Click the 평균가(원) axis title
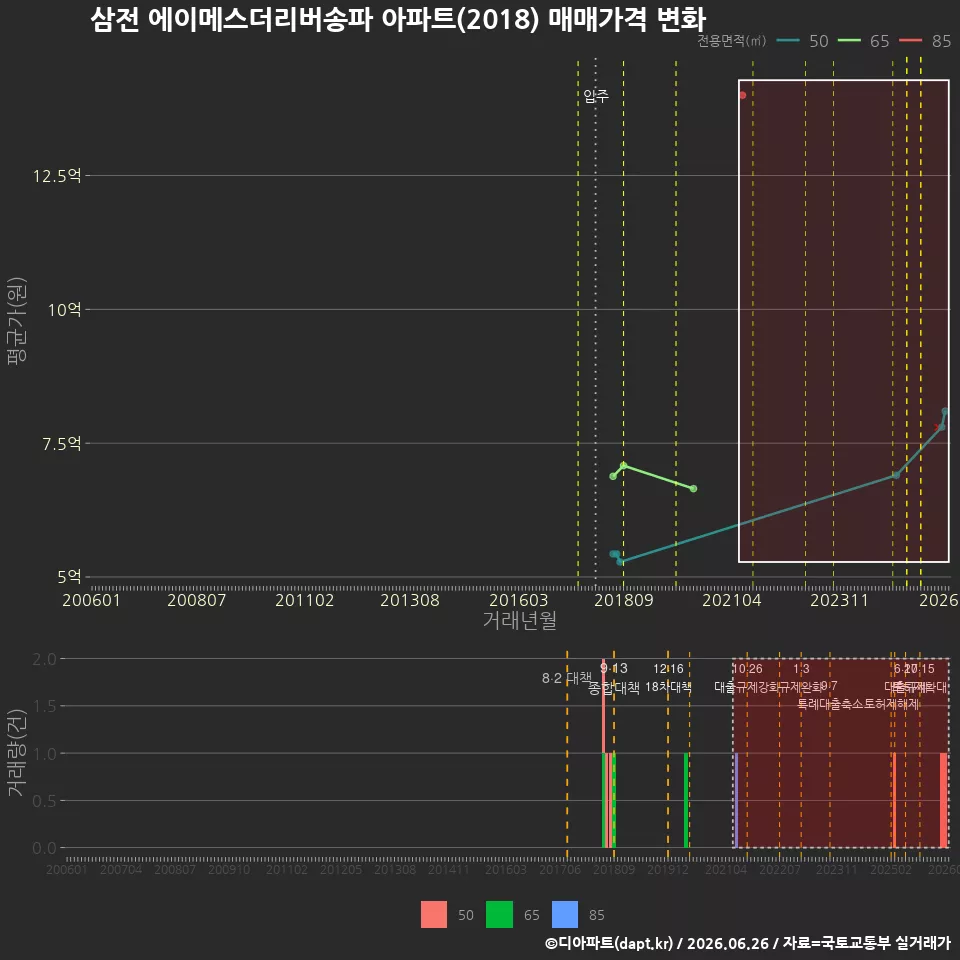Image resolution: width=960 pixels, height=960 pixels. pyautogui.click(x=17, y=321)
